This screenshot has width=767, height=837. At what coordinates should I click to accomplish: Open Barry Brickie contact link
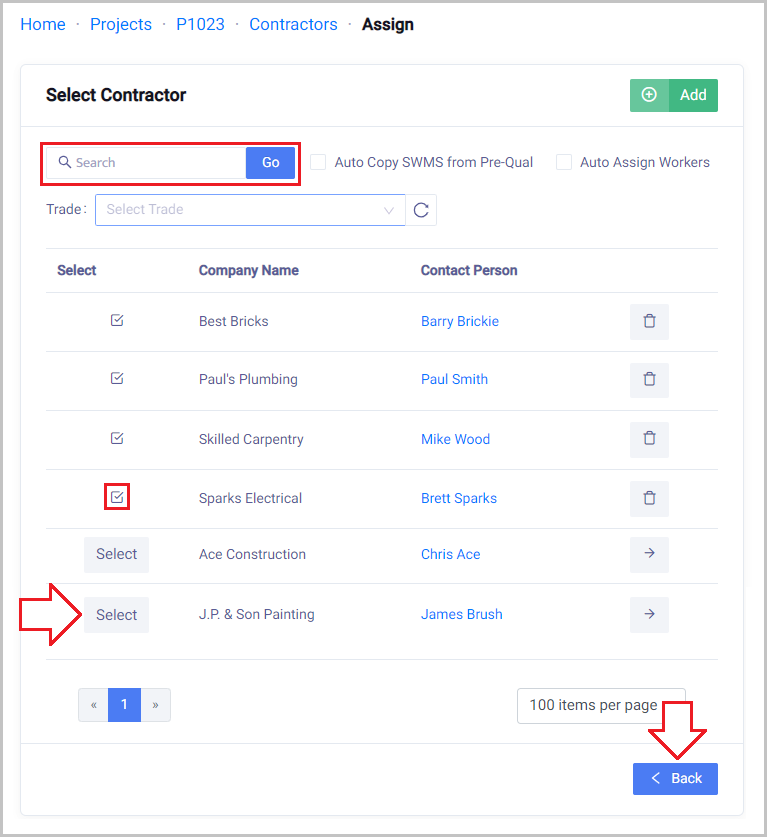coord(459,321)
